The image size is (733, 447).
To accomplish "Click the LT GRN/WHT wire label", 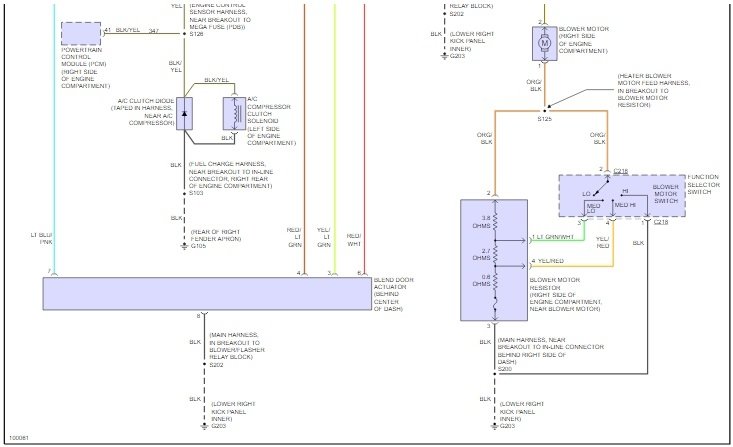I will point(555,237).
